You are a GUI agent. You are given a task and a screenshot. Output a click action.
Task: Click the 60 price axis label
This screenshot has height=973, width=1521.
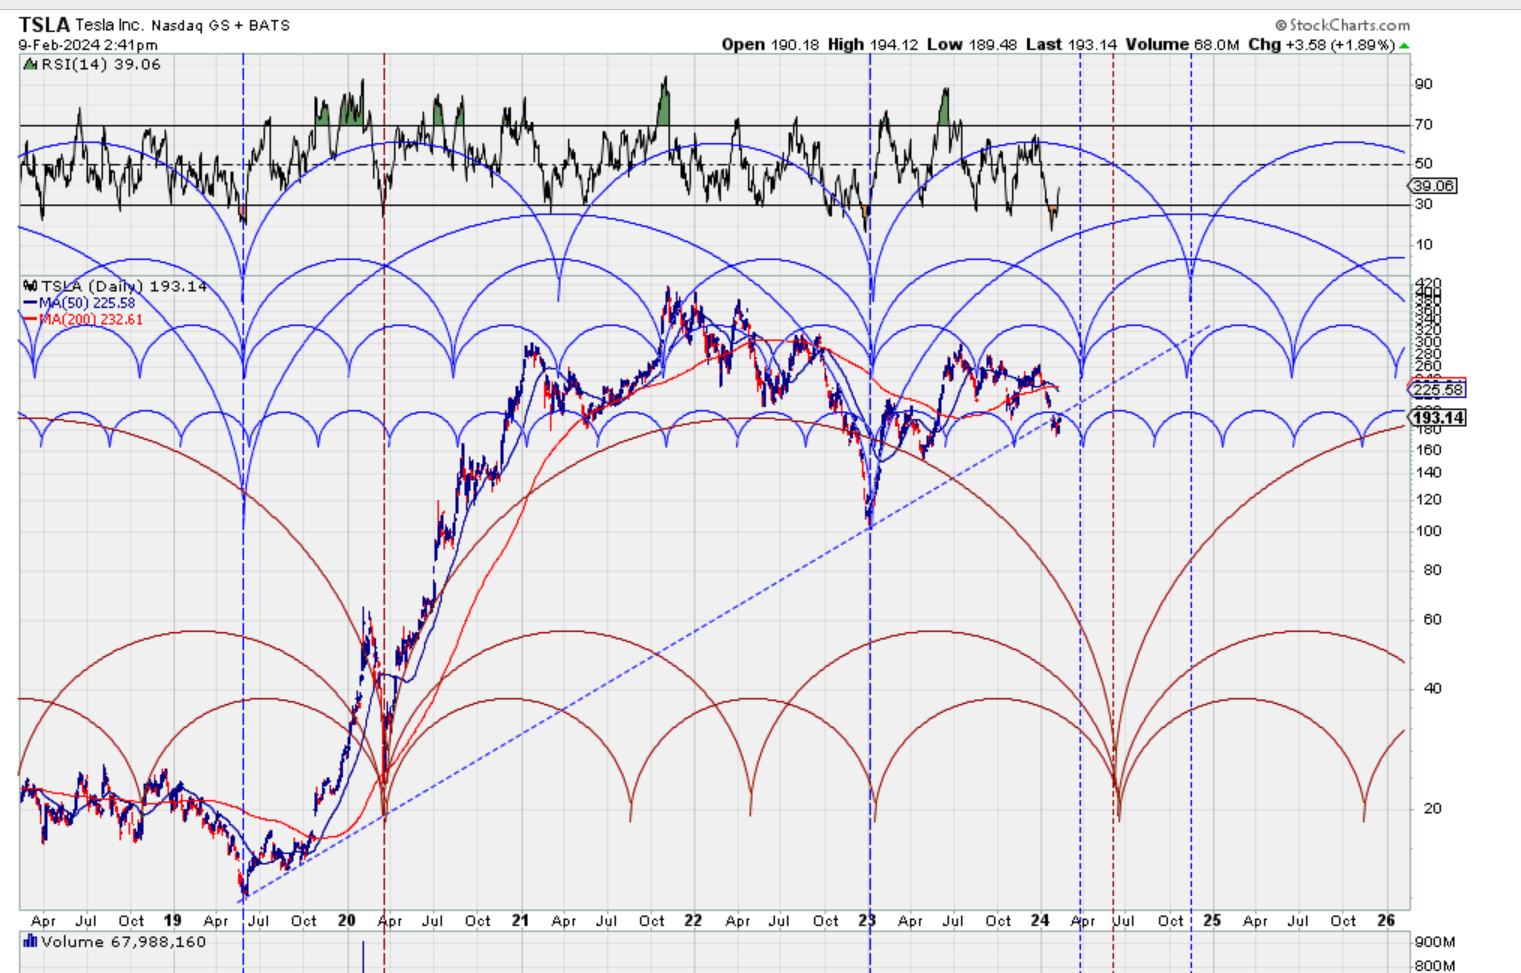pyautogui.click(x=1432, y=620)
